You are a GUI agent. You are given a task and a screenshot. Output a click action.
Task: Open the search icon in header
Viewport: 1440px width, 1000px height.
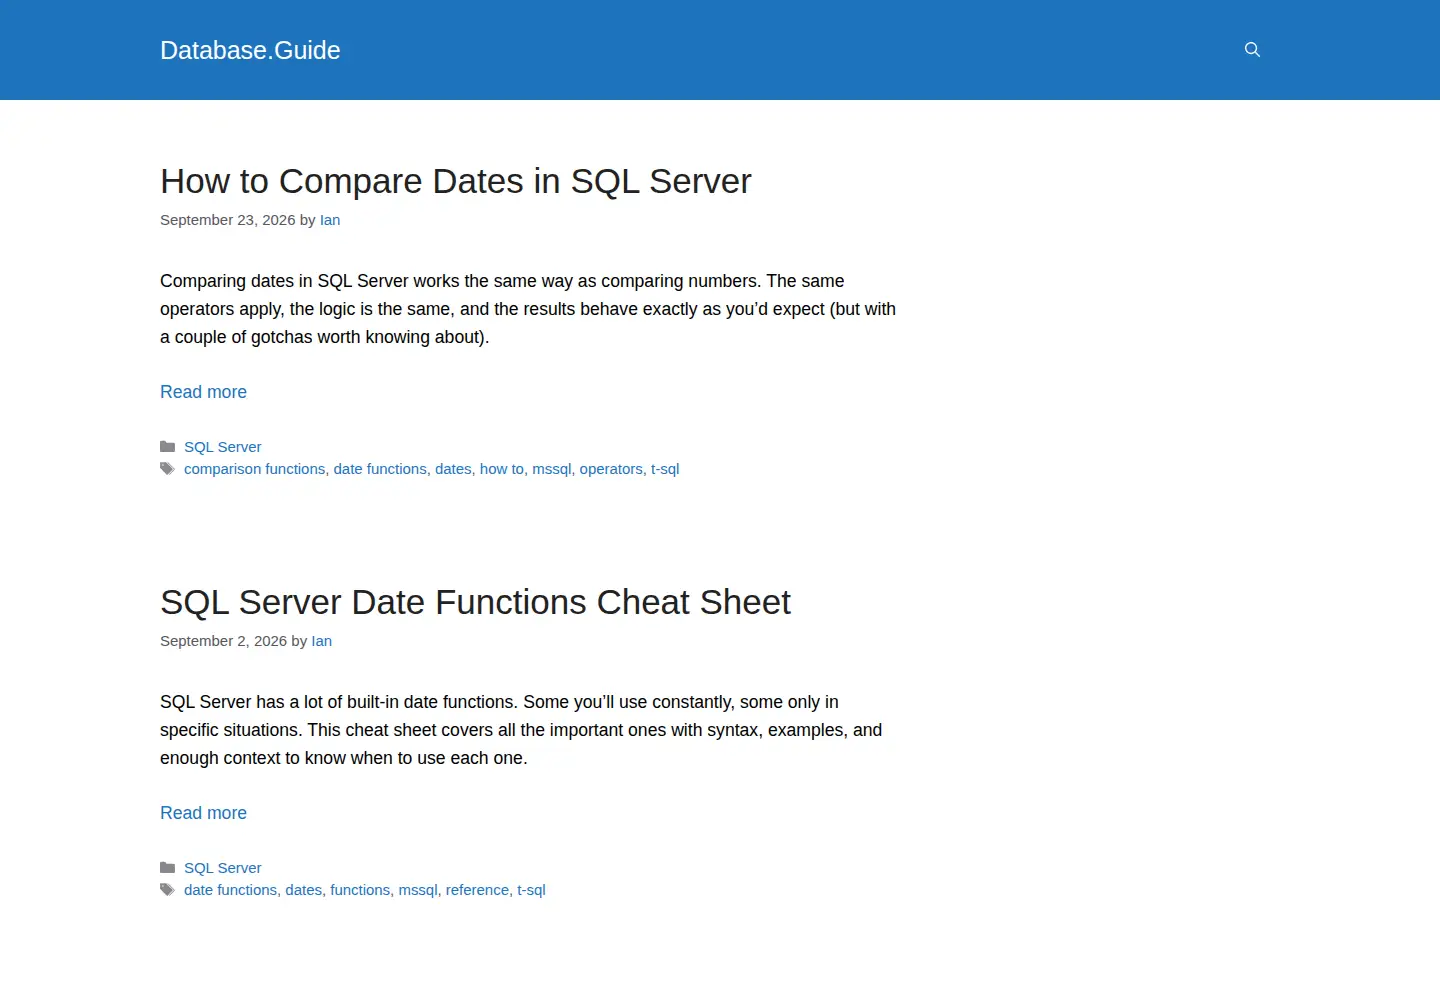(1252, 50)
